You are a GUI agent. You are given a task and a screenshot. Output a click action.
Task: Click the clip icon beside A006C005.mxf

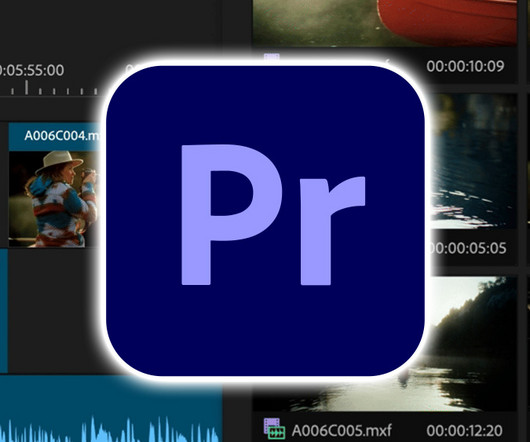tap(274, 428)
